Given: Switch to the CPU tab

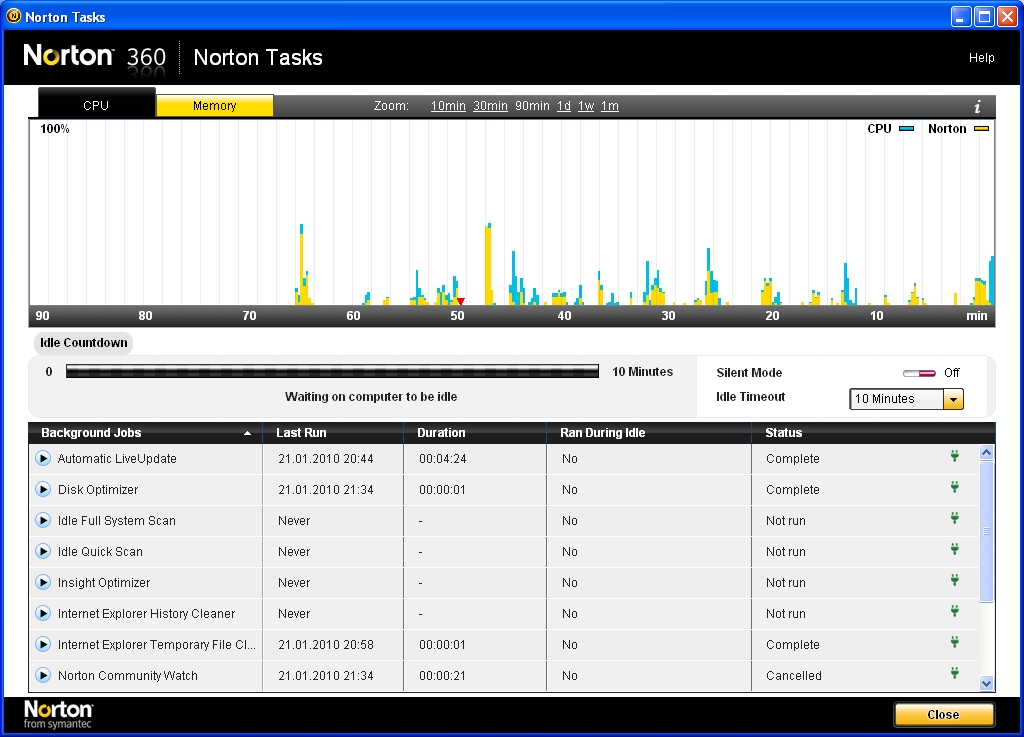Looking at the screenshot, I should coord(97,105).
